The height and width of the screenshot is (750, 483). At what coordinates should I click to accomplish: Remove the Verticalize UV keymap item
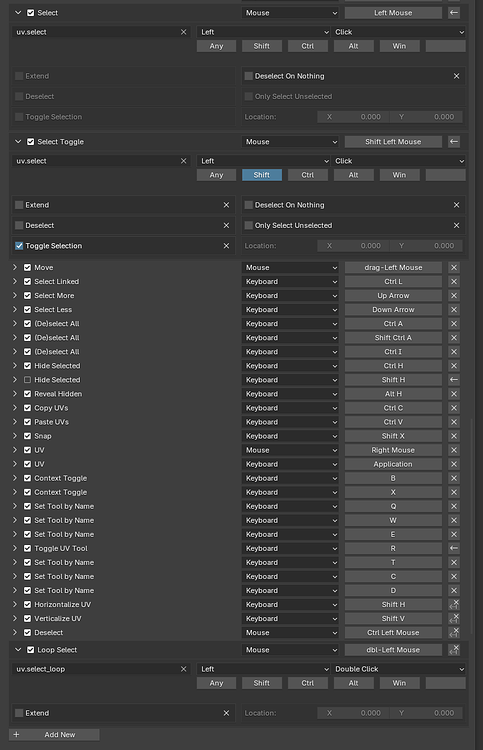pyautogui.click(x=454, y=618)
